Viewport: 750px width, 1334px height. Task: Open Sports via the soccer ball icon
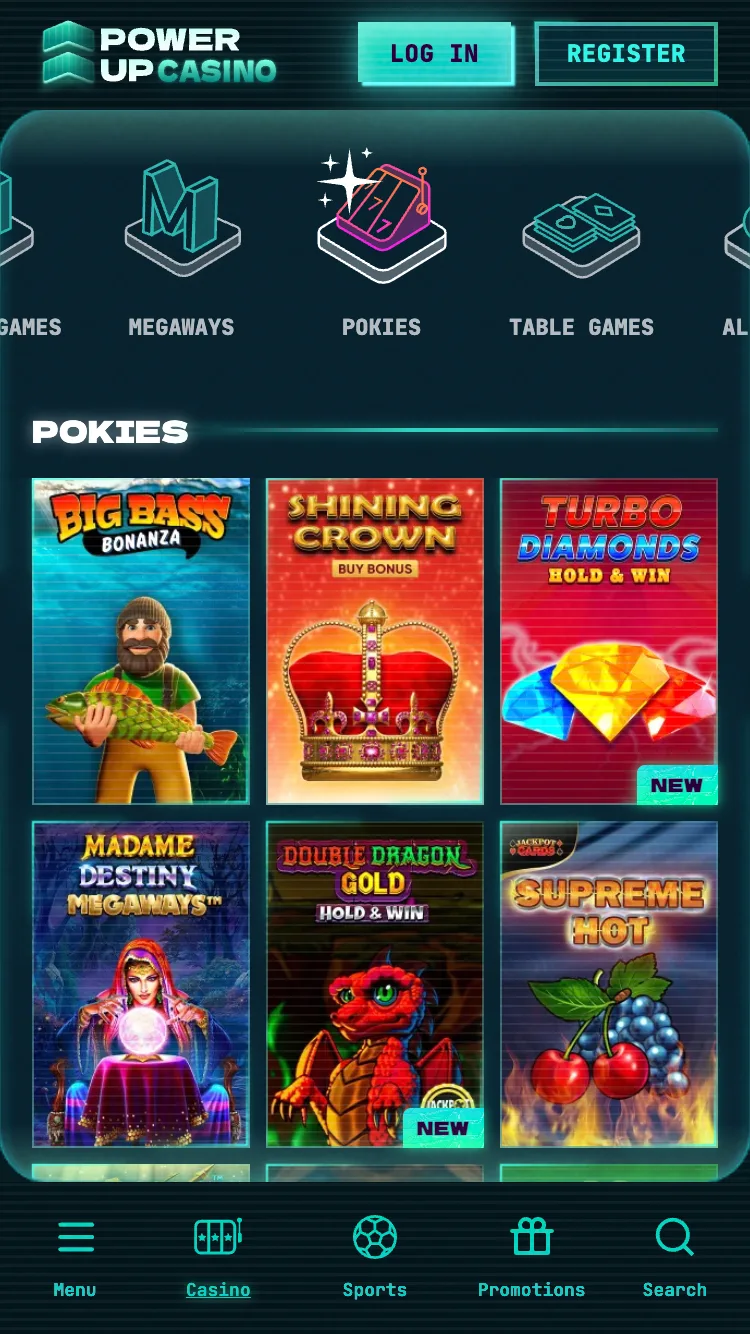tap(375, 1237)
